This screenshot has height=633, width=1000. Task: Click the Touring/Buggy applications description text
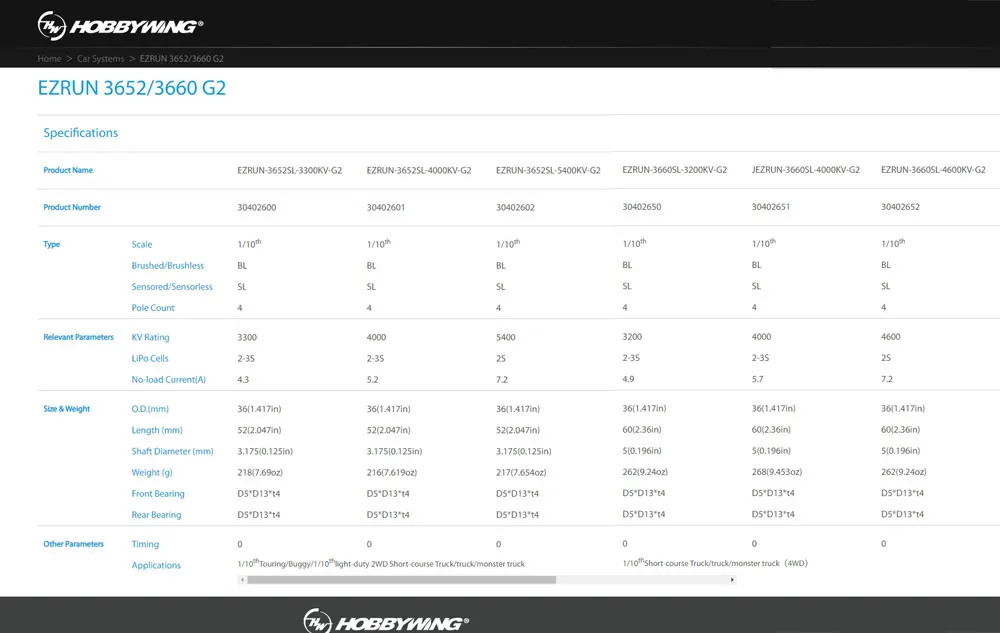(x=381, y=564)
